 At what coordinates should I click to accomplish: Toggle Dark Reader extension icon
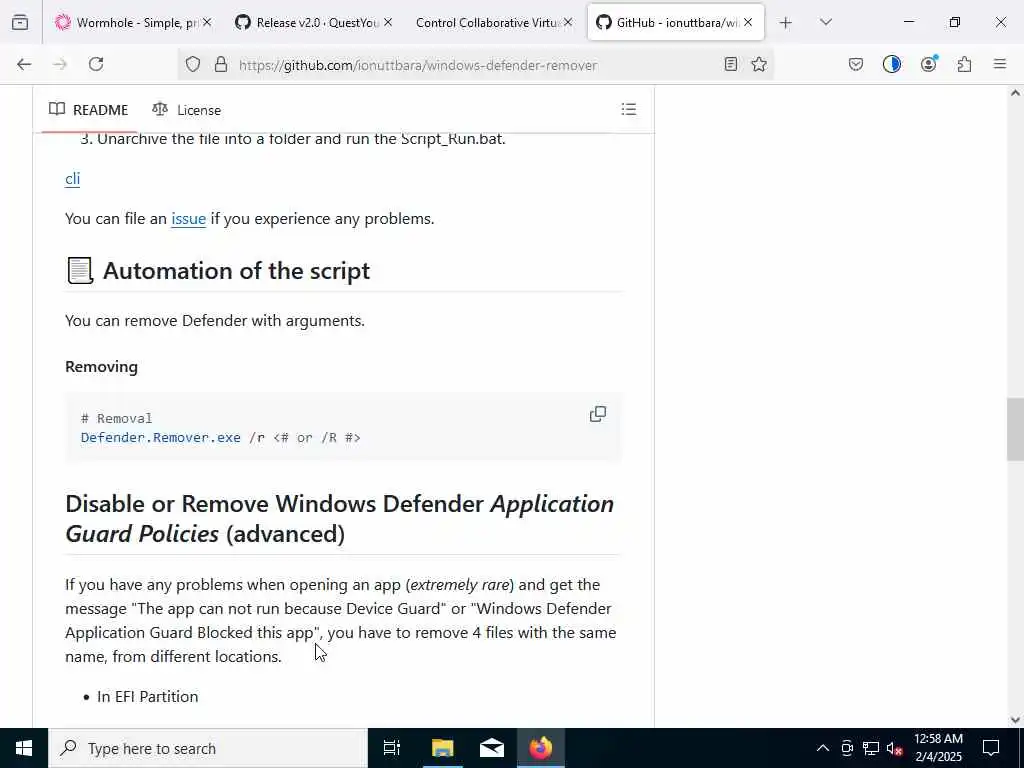coord(892,64)
